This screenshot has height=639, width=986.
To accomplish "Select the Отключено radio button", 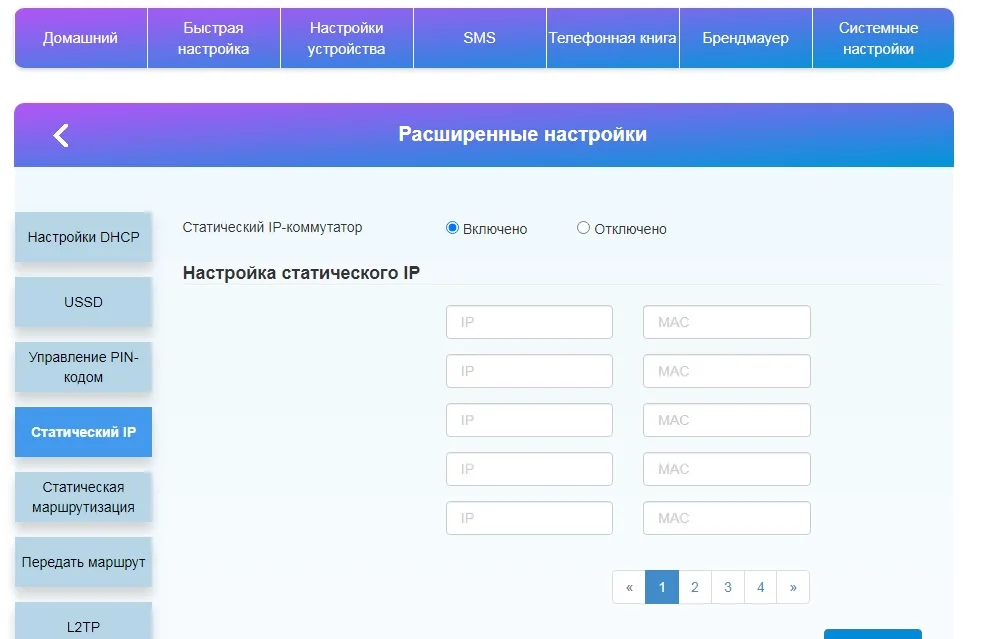I will (583, 228).
